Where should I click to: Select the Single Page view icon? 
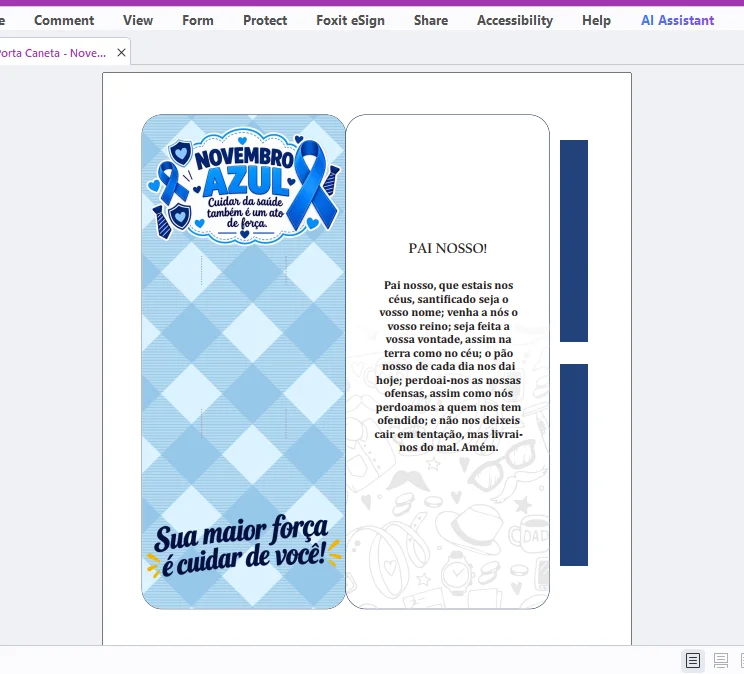click(x=693, y=660)
